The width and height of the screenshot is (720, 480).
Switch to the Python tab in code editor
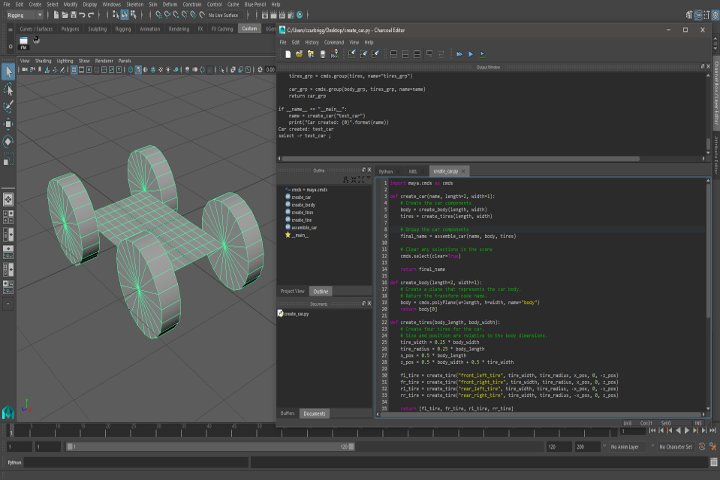386,171
